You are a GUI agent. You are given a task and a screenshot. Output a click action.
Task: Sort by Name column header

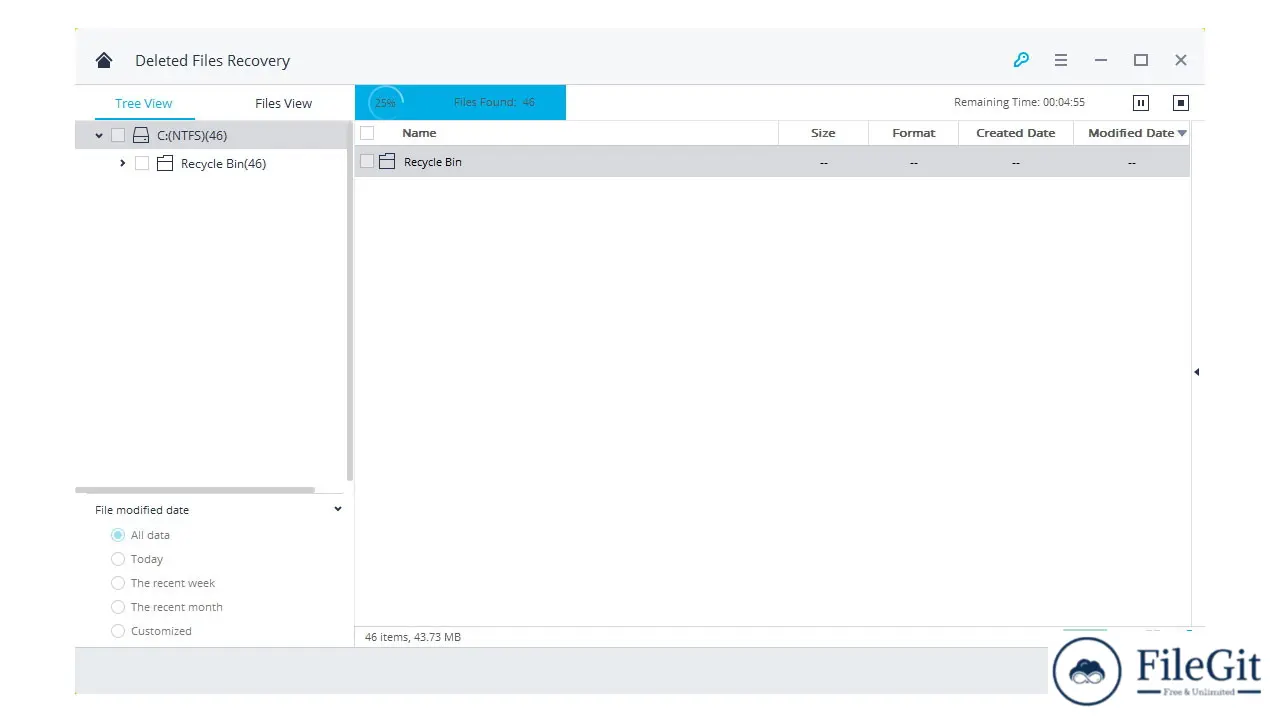click(x=419, y=133)
